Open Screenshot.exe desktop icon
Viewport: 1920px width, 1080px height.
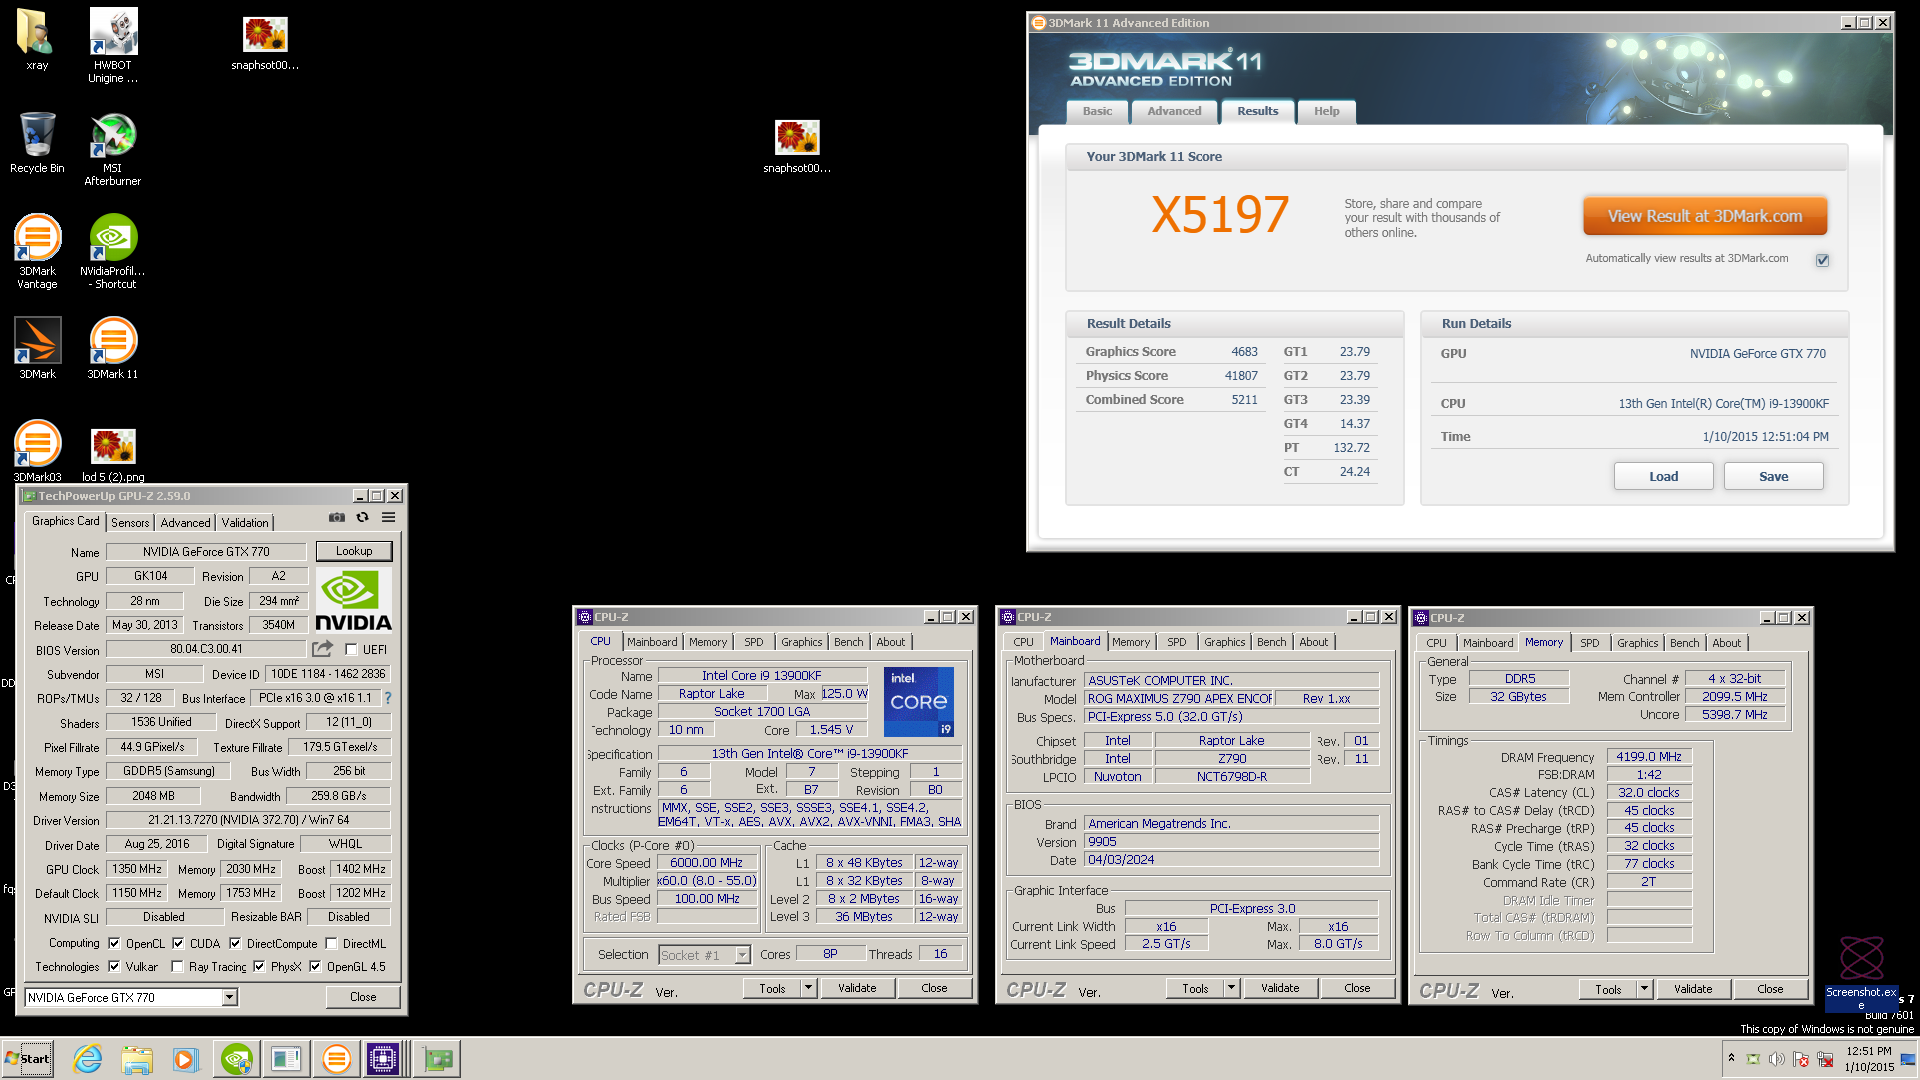tap(1861, 973)
